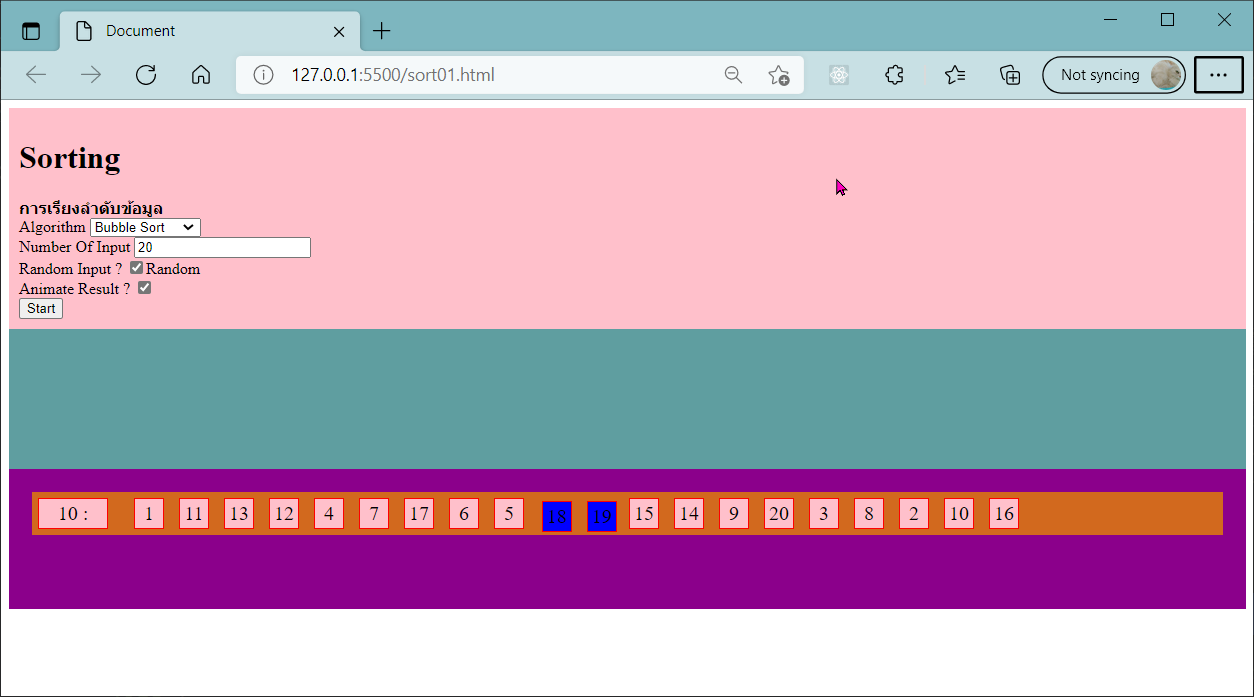Click the number box 4
Viewport: 1254px width, 697px height.
(x=329, y=514)
